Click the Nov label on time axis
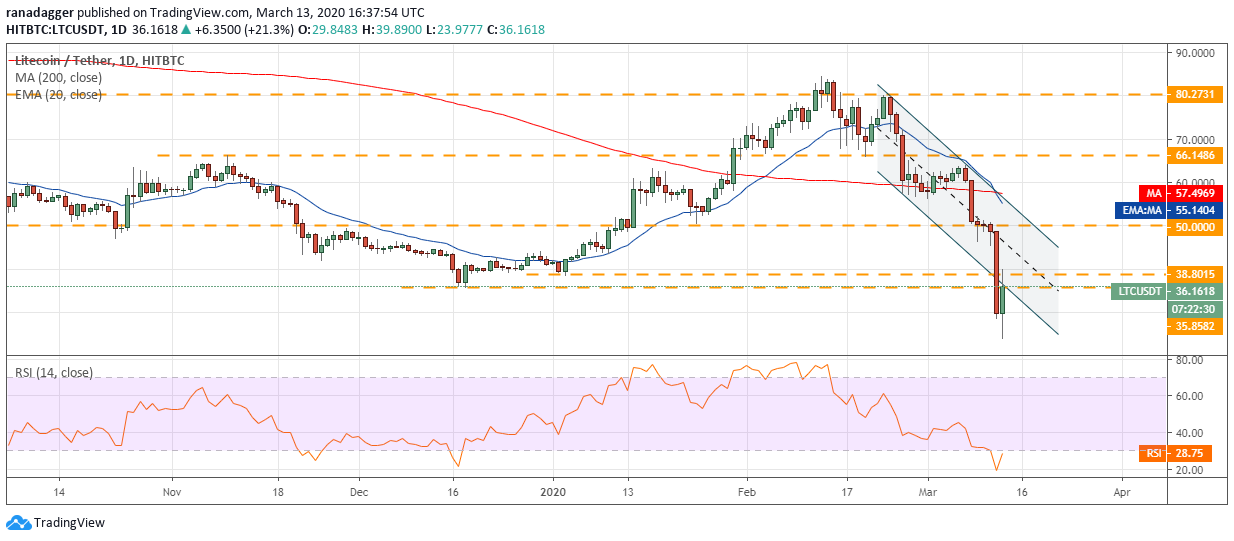1234x541 pixels. (x=172, y=492)
